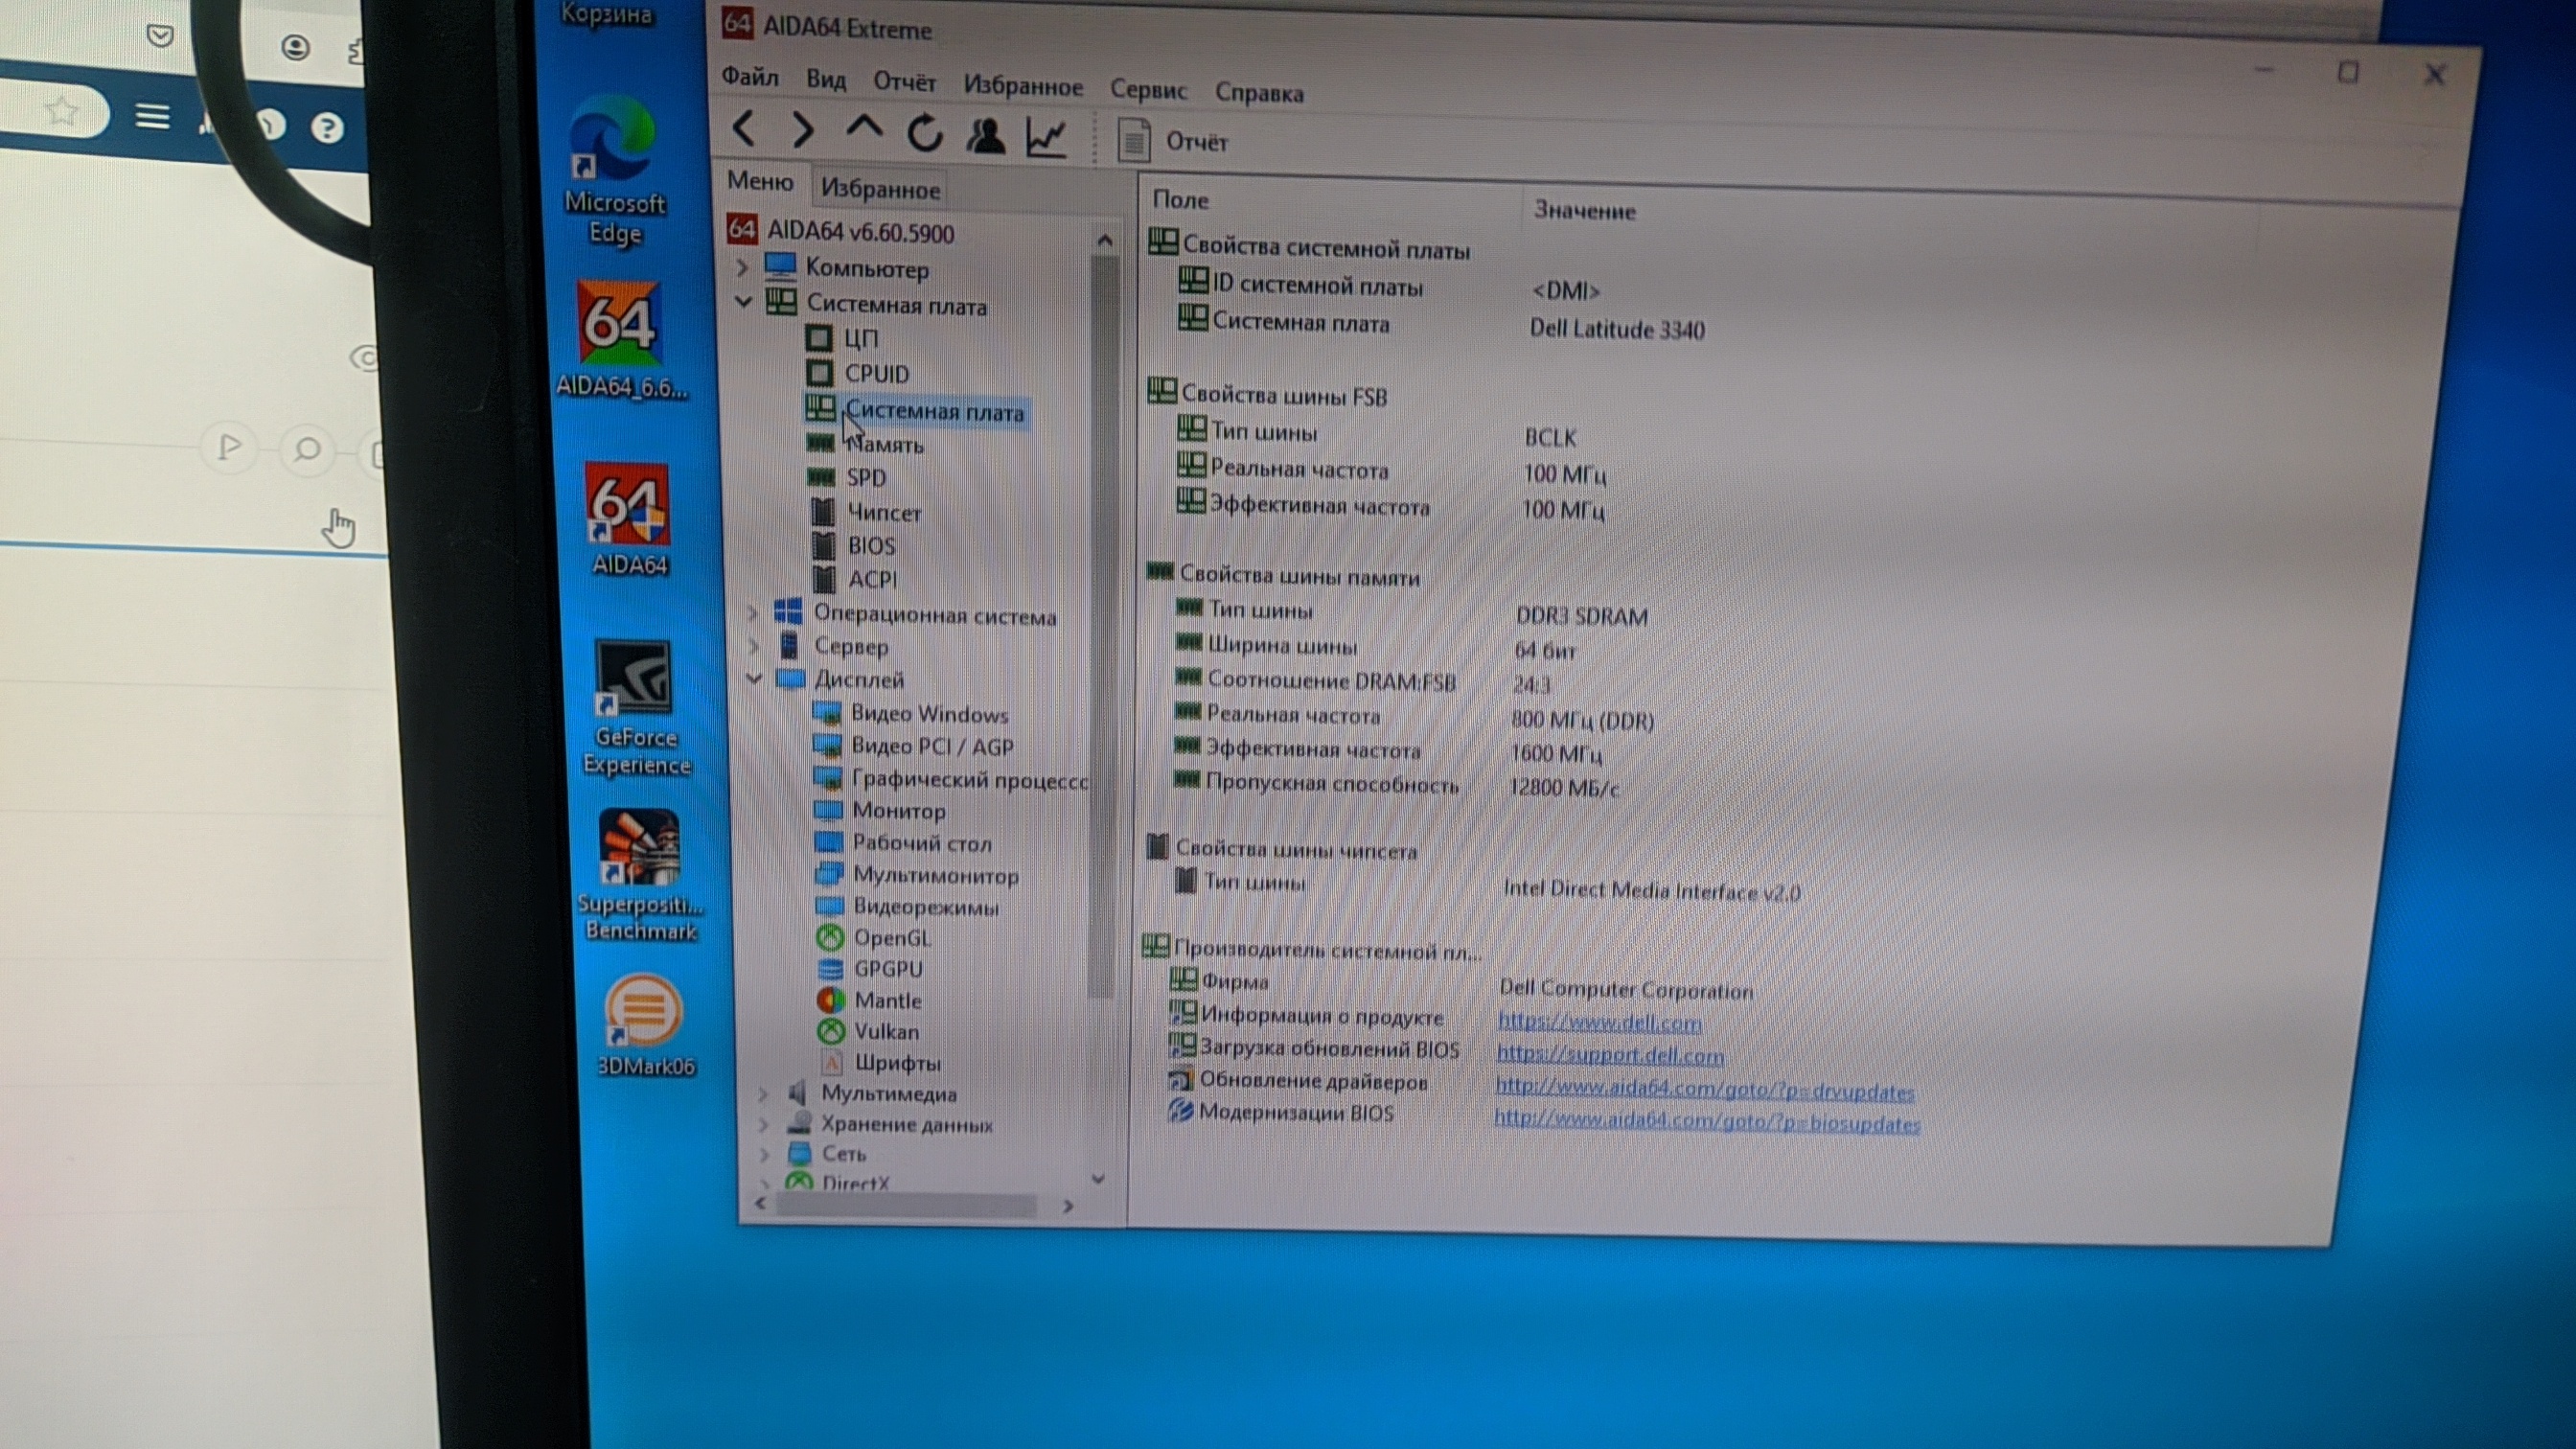
Task: Open the Избранное menu in the menu bar
Action: (1023, 86)
